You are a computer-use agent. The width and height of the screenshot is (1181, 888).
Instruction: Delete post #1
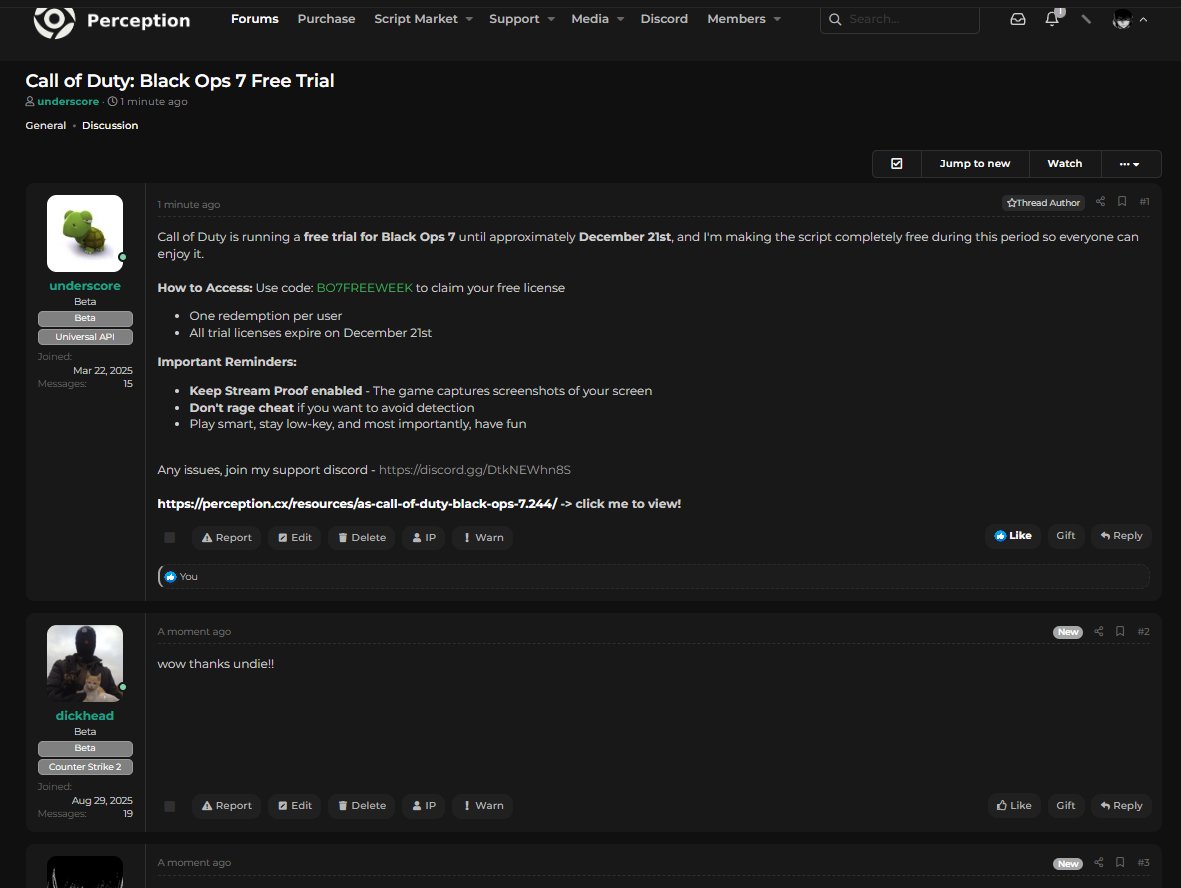[x=362, y=537]
